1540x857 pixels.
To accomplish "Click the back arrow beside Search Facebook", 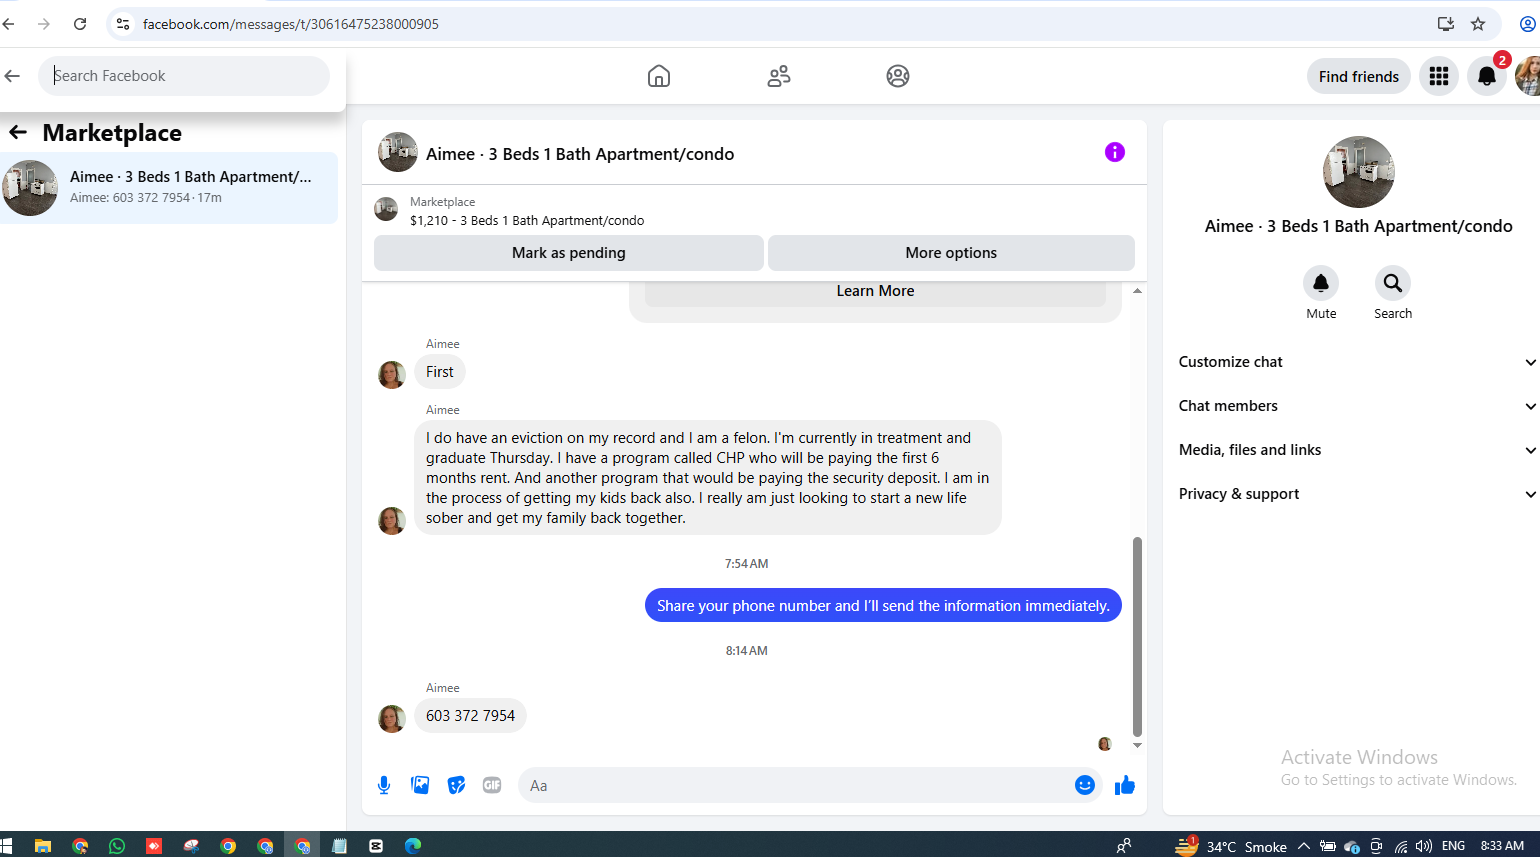I will click(x=12, y=76).
